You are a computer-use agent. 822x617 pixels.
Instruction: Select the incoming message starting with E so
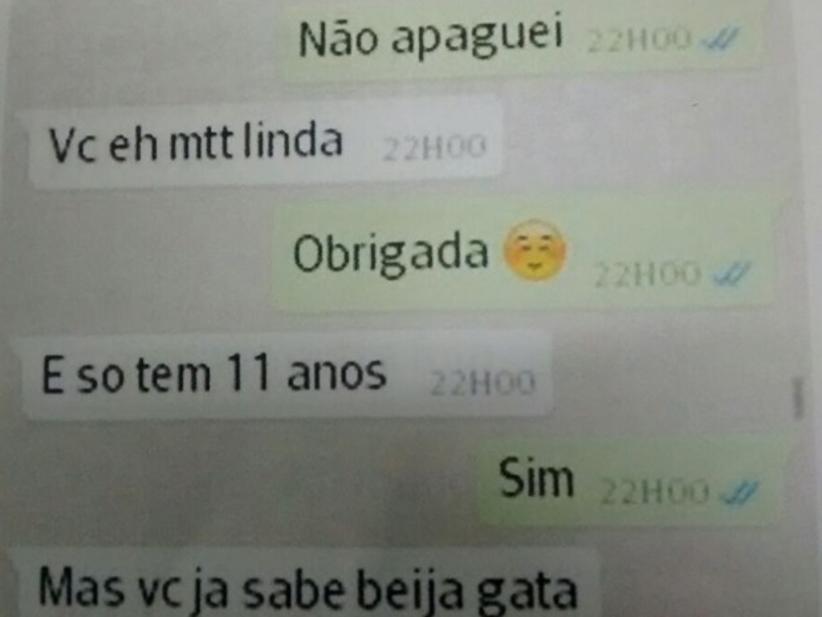pos(286,375)
